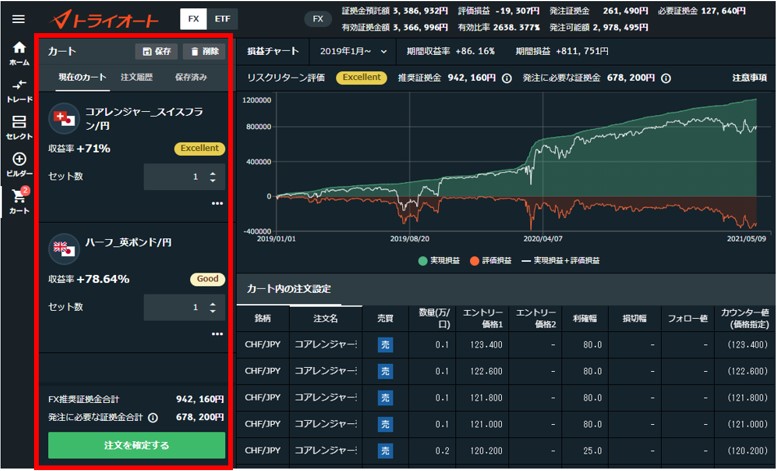Click 売 icon in 121.000 order row
This screenshot has width=777, height=471.
pyautogui.click(x=385, y=424)
